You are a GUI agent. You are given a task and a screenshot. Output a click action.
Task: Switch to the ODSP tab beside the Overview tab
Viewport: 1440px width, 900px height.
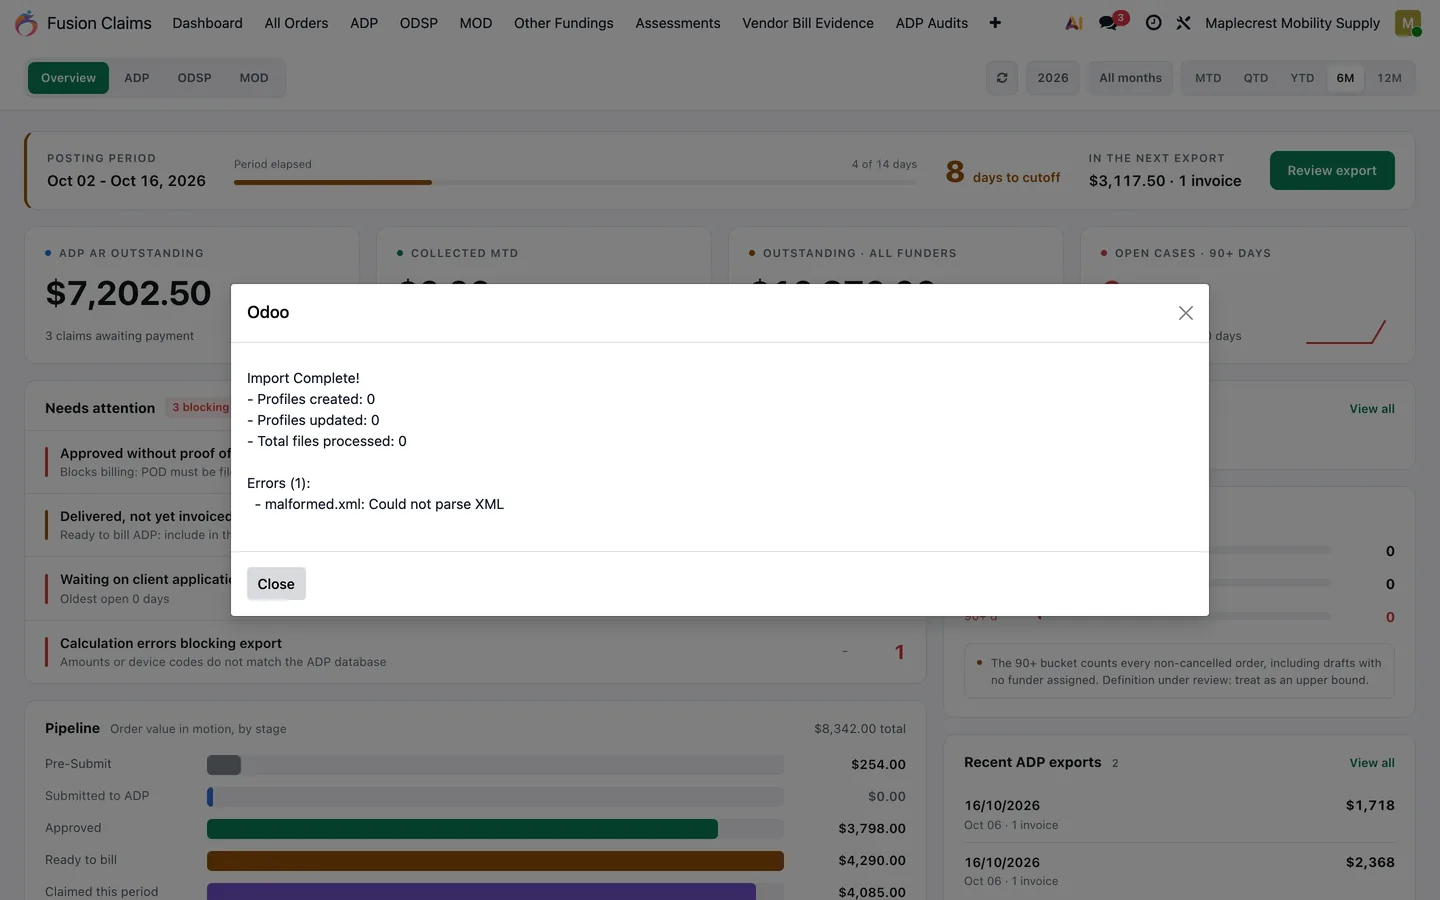[x=195, y=78]
